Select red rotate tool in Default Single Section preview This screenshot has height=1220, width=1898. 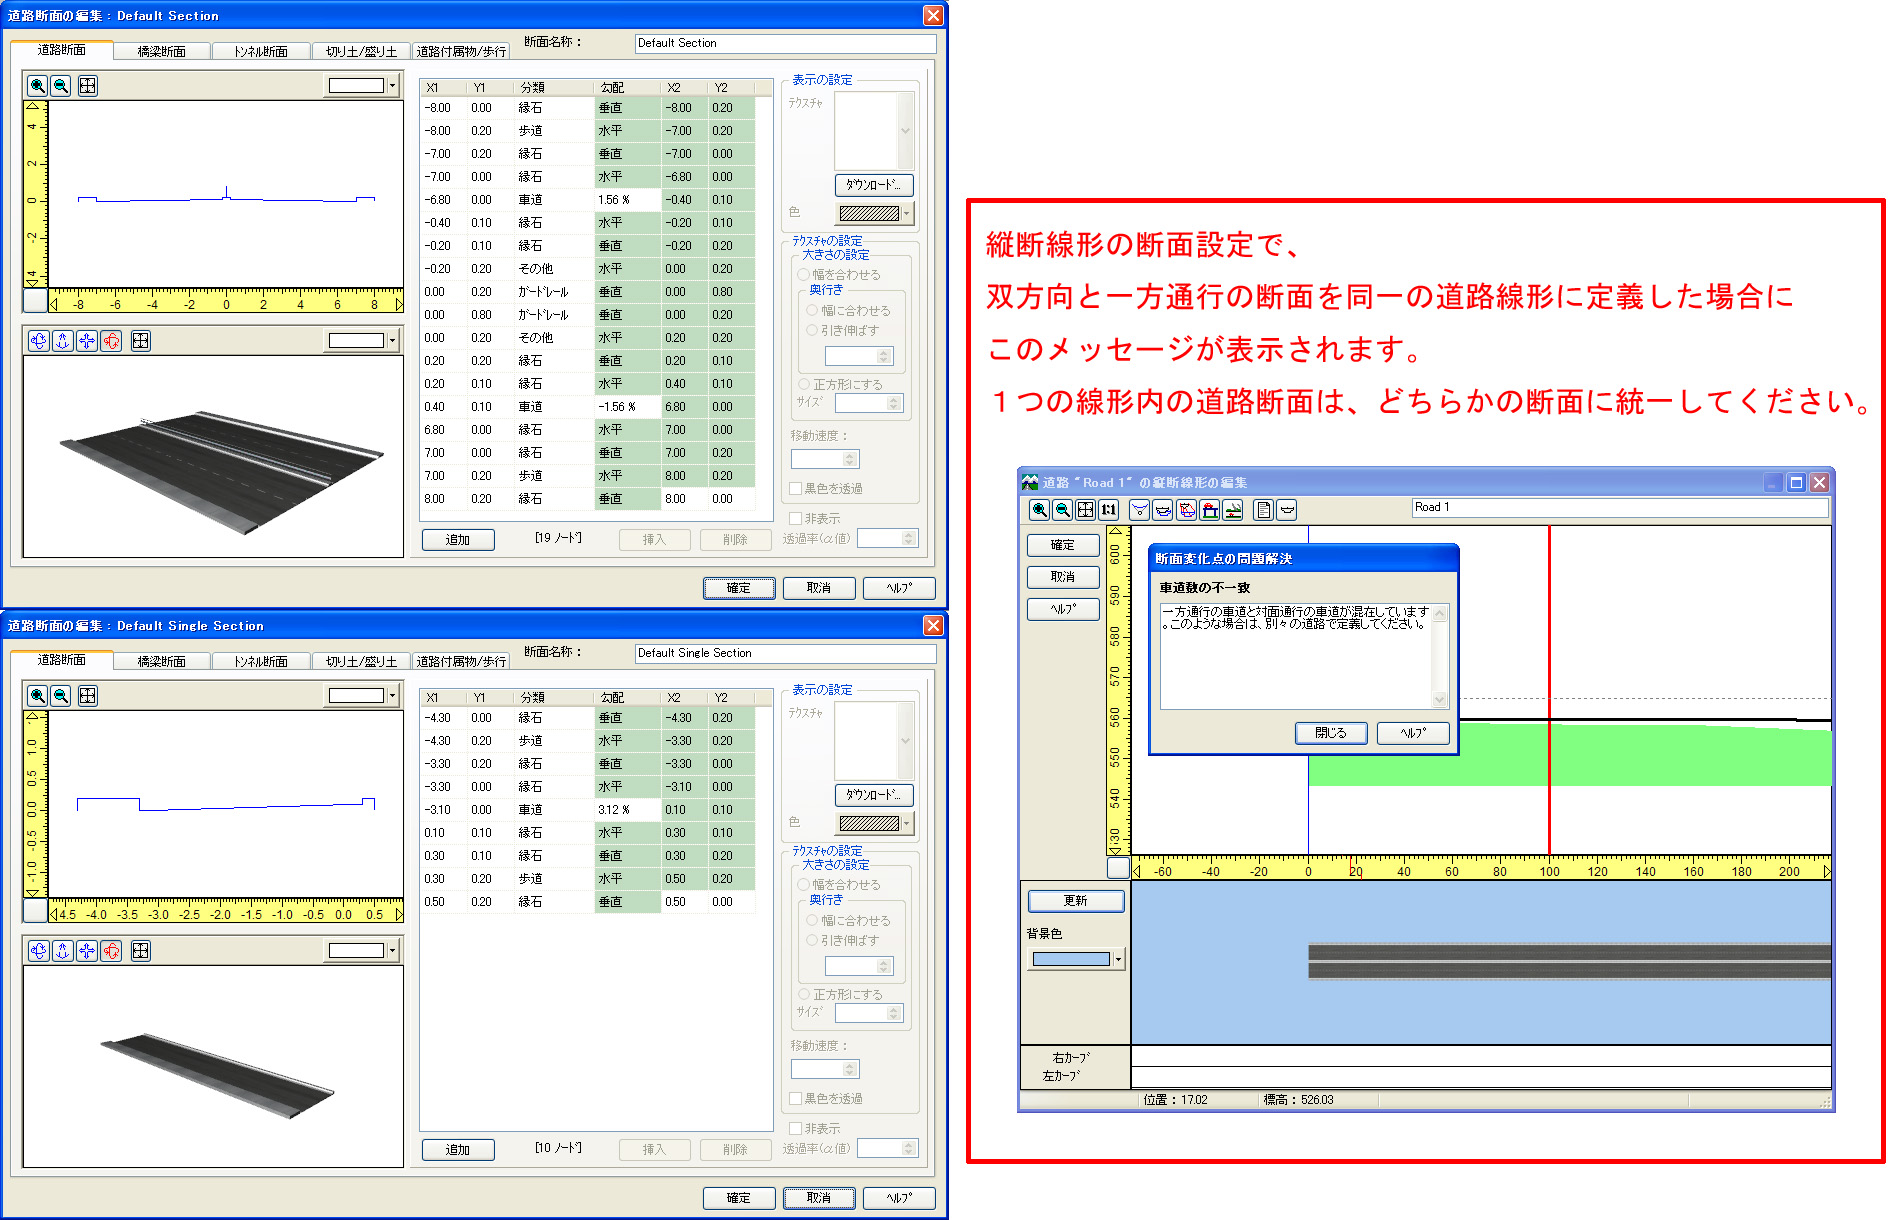tap(111, 951)
